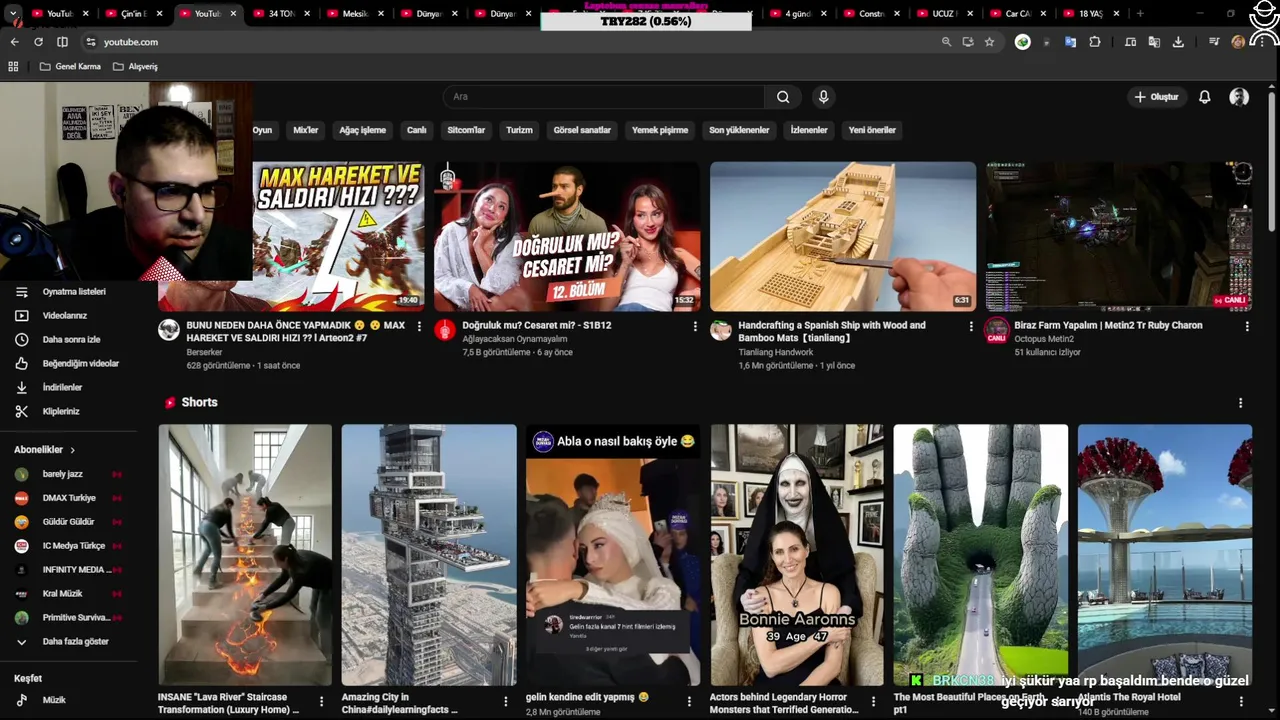Open the Spanish Ship video thumbnail

tap(843, 236)
